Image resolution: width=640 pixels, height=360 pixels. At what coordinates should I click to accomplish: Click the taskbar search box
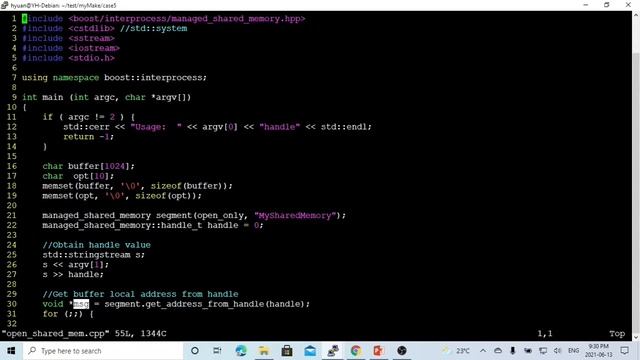103,351
